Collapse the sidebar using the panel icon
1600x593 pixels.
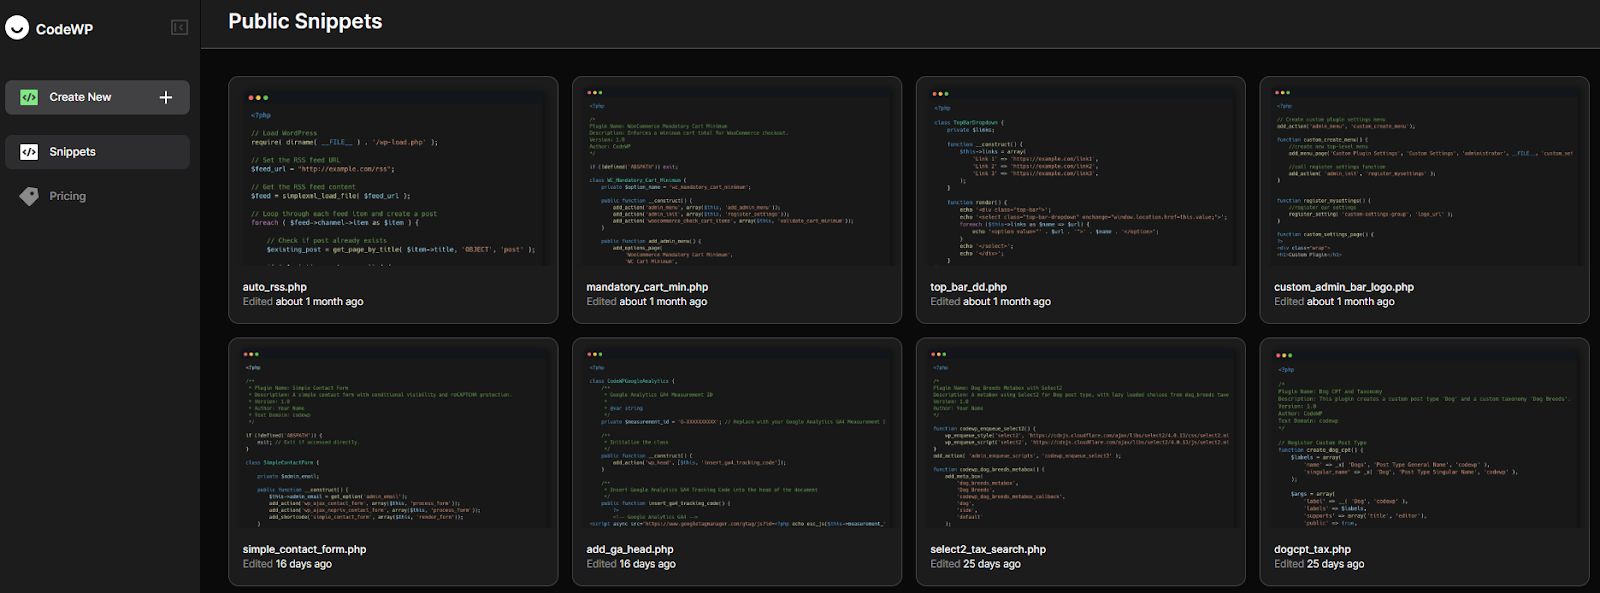[180, 28]
